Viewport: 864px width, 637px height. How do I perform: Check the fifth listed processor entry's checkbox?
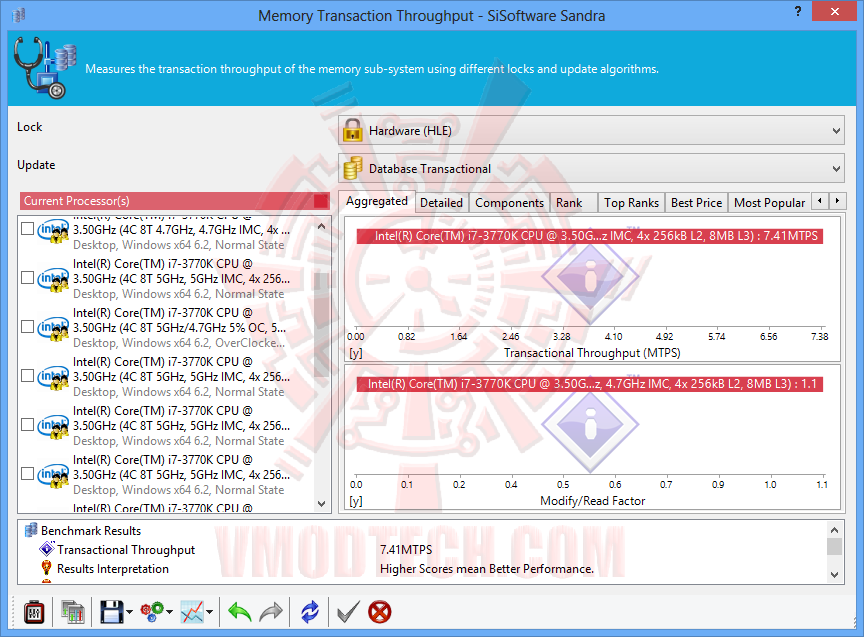[x=28, y=425]
